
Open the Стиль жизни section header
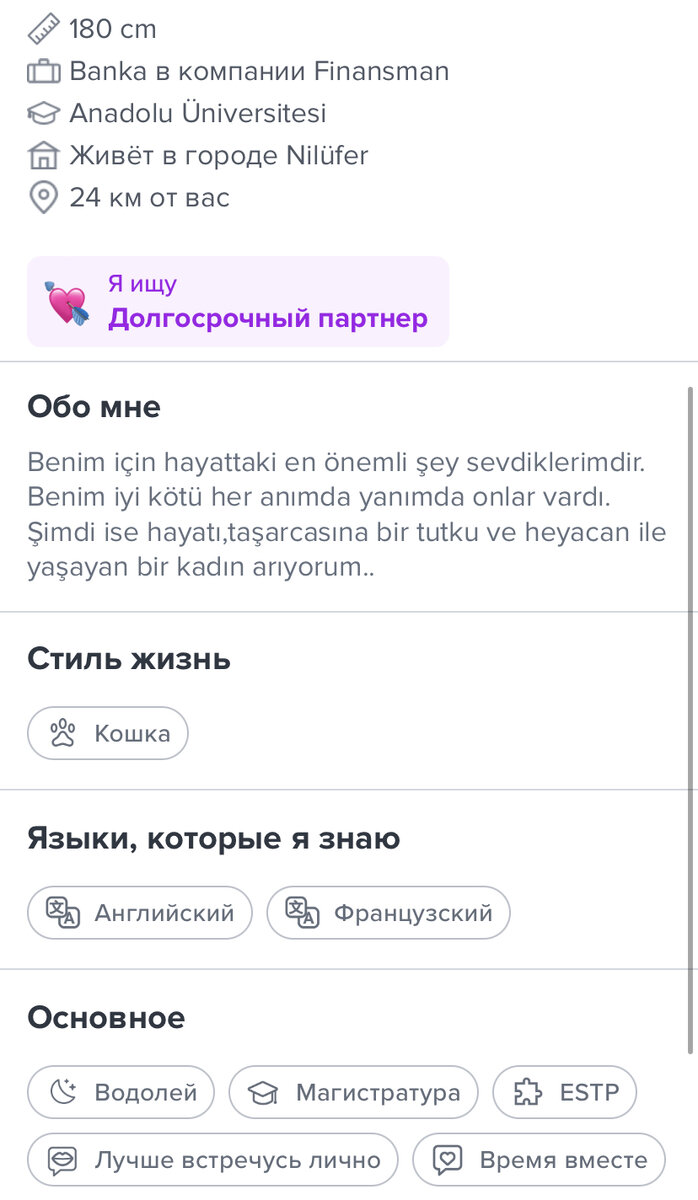[129, 659]
